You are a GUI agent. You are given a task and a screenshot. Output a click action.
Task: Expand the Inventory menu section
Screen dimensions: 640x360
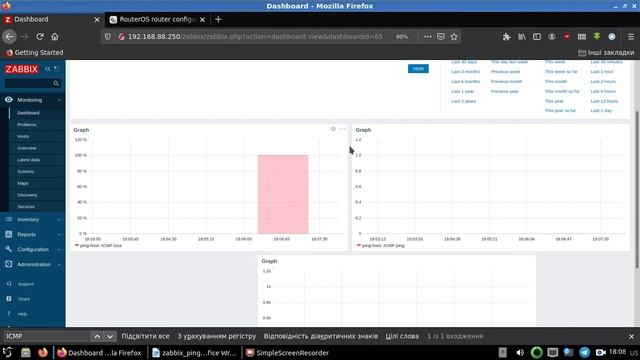tap(32, 220)
